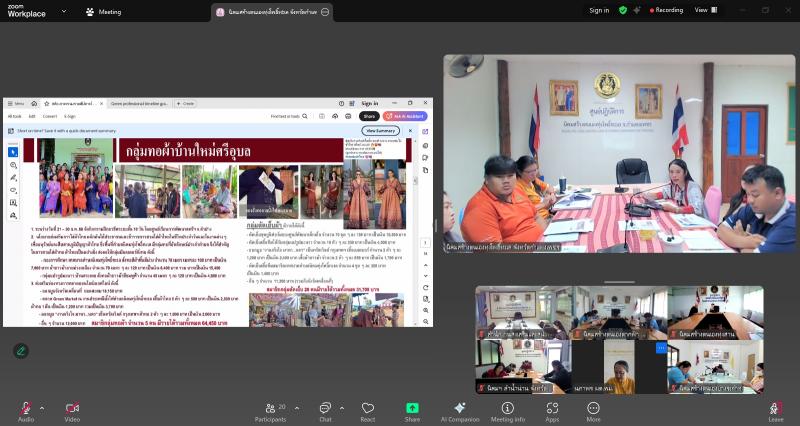Switch to the Meeting tab in Zoom
The width and height of the screenshot is (800, 426).
tap(104, 12)
